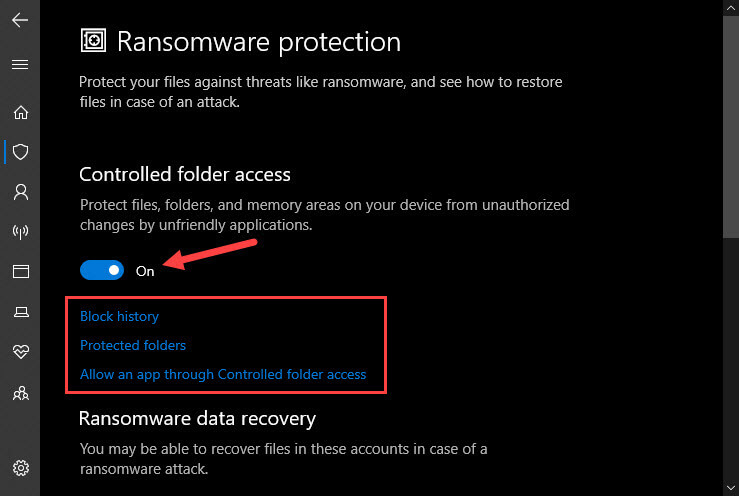Open the Device security laptop icon
Viewport: 739px width, 496px height.
(20, 312)
